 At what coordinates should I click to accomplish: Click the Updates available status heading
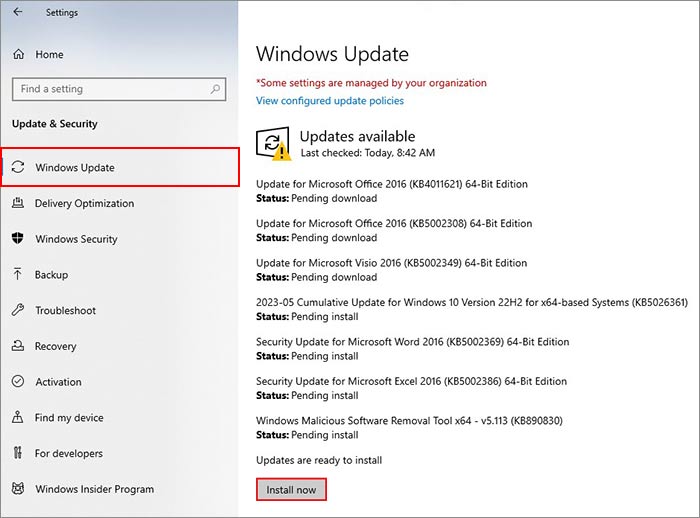tap(358, 136)
